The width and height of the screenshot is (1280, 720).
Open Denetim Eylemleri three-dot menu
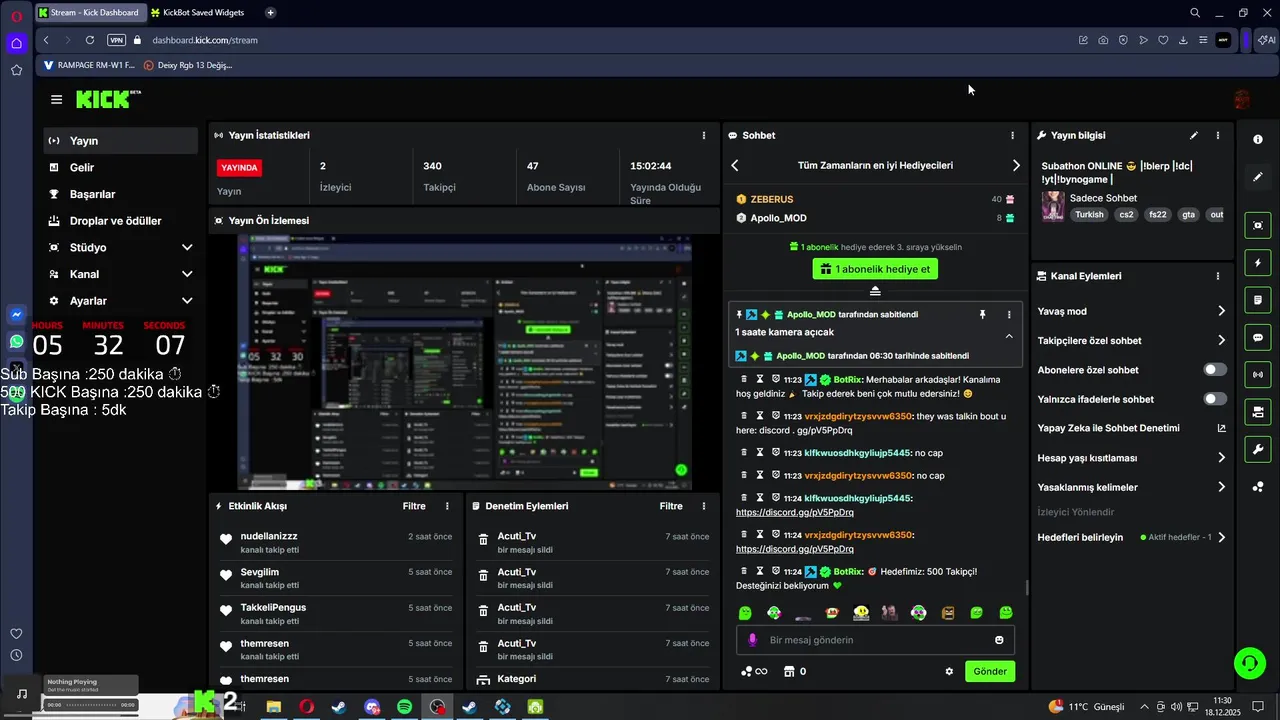click(704, 506)
